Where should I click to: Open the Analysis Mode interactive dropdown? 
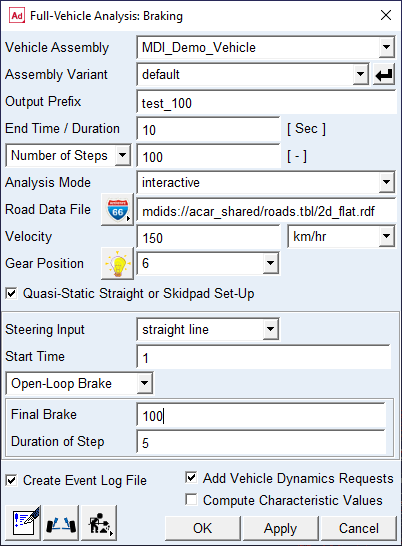[x=386, y=182]
